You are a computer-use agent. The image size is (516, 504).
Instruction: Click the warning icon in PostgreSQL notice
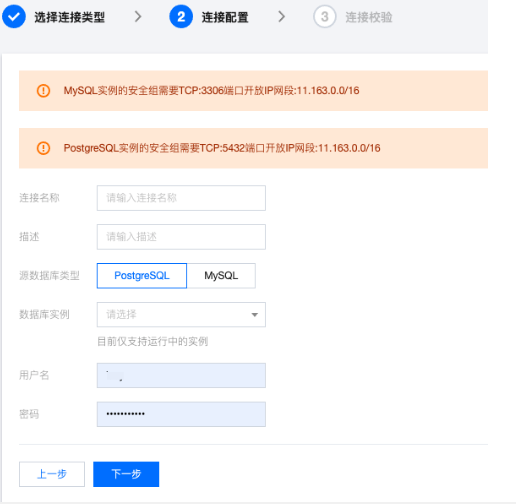pos(43,148)
